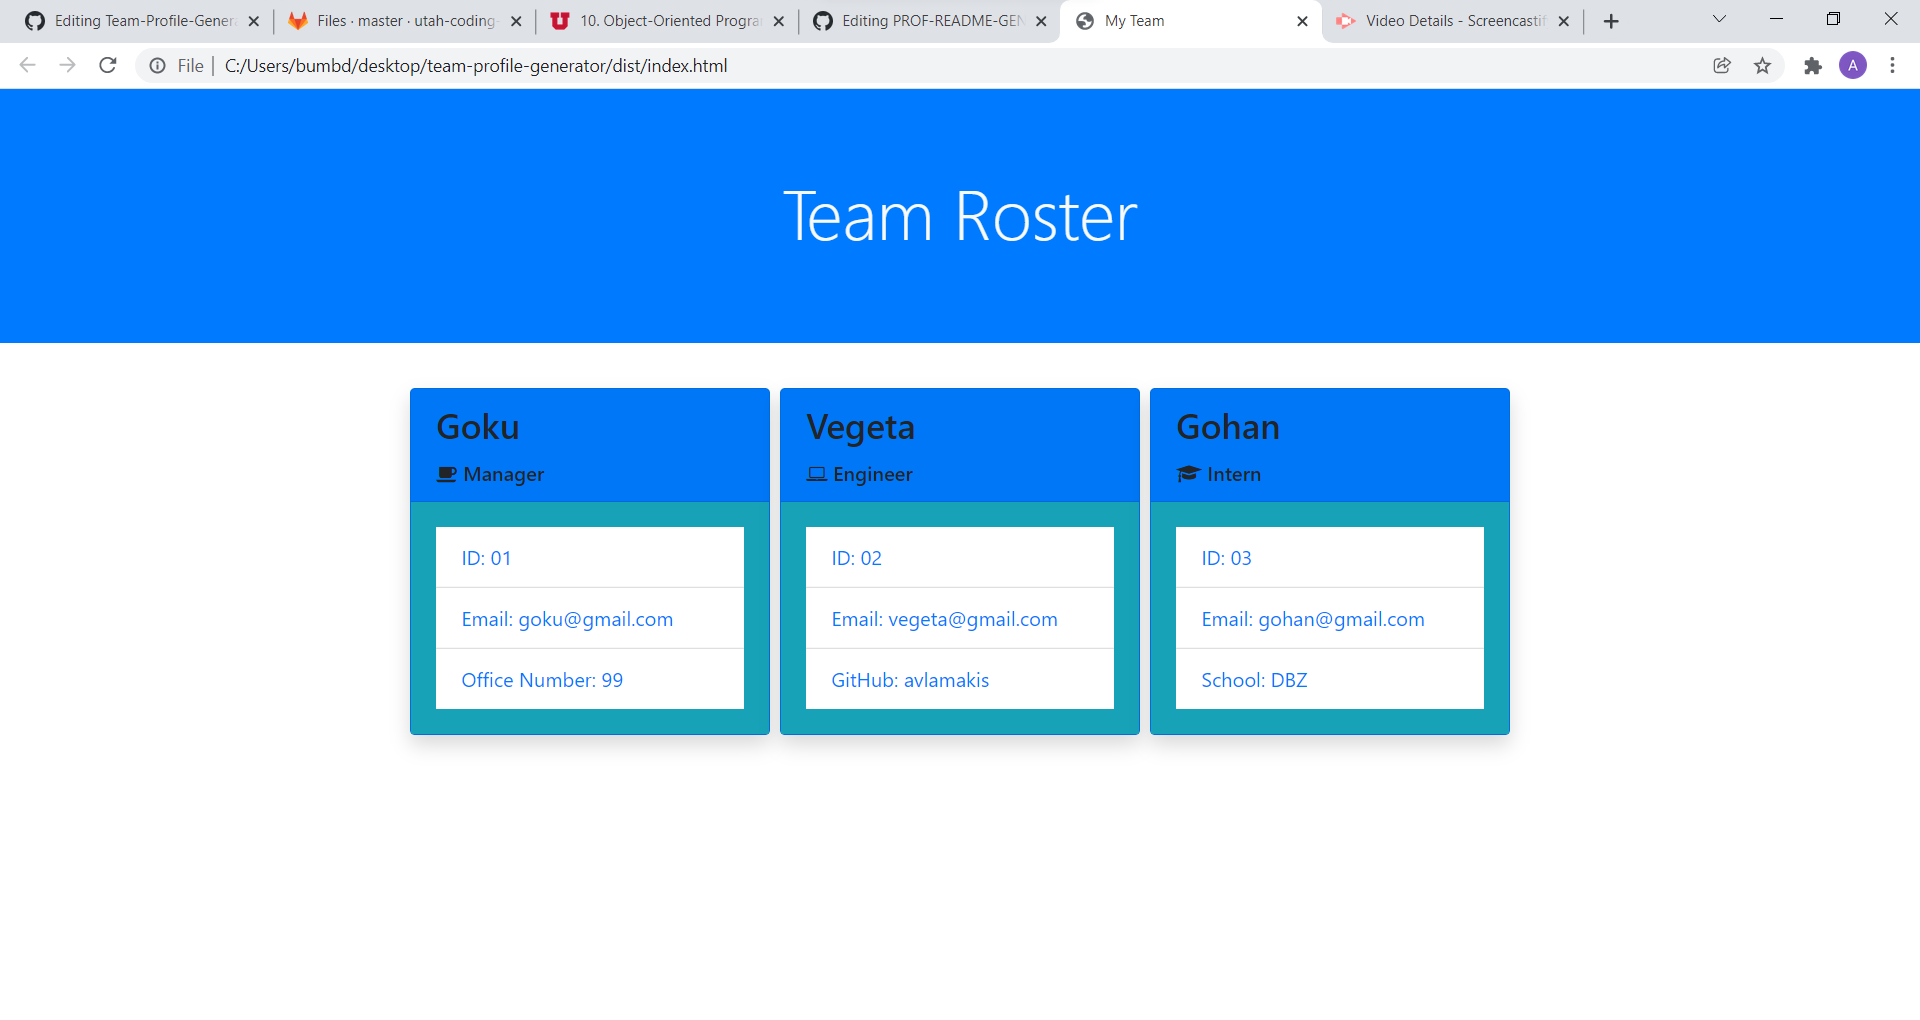1920x1020 pixels.
Task: Open the share menu in the address bar
Action: tap(1722, 65)
